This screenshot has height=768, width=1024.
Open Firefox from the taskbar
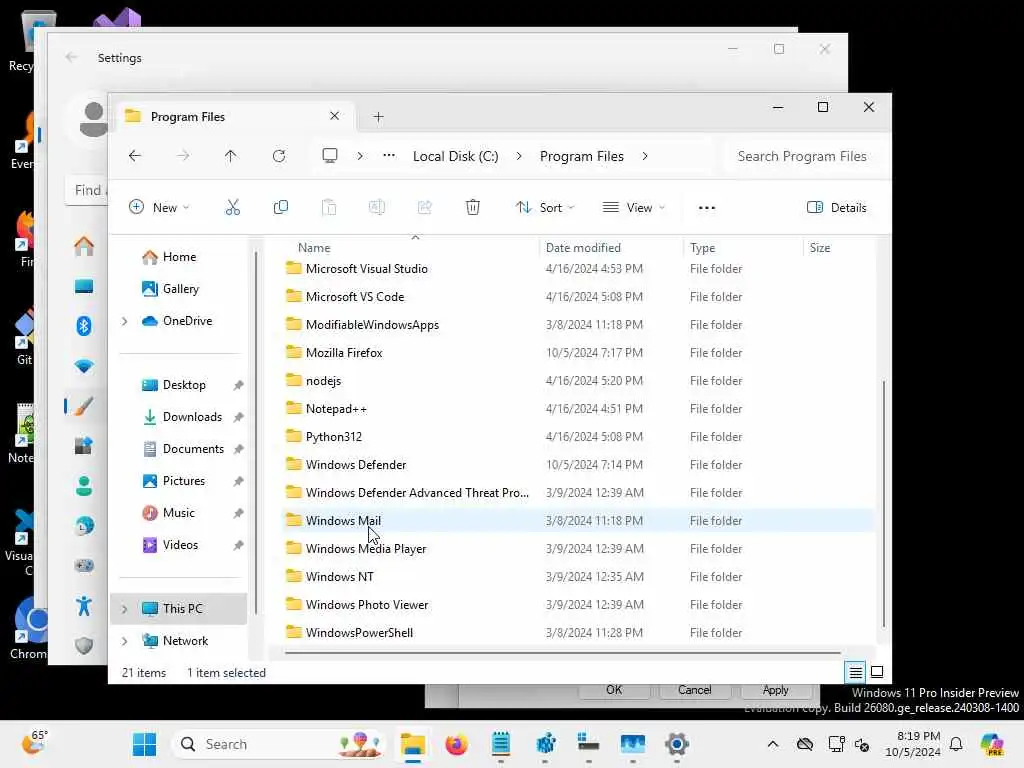[x=456, y=744]
